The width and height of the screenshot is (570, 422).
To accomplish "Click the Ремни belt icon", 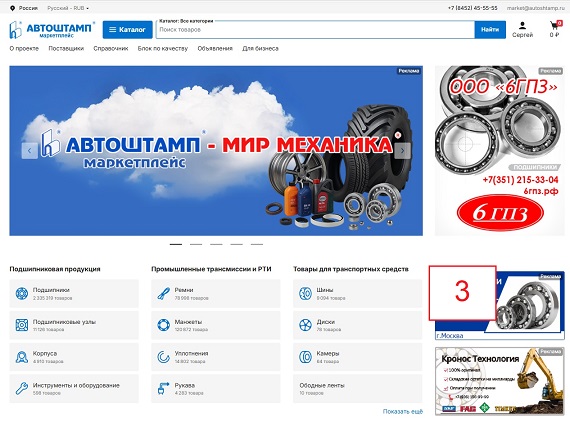I will tap(163, 293).
